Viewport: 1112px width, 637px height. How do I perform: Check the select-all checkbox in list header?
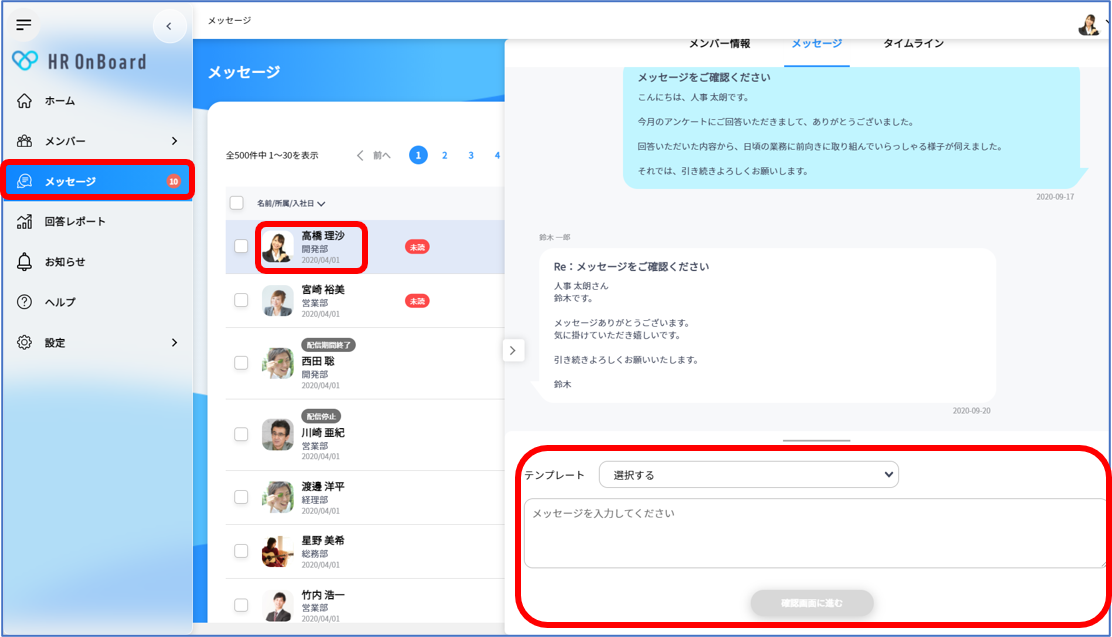coord(237,203)
